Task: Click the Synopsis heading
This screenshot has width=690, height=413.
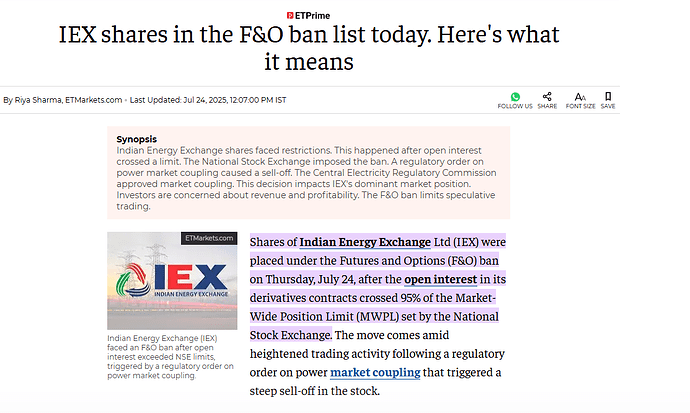Action: (135, 139)
